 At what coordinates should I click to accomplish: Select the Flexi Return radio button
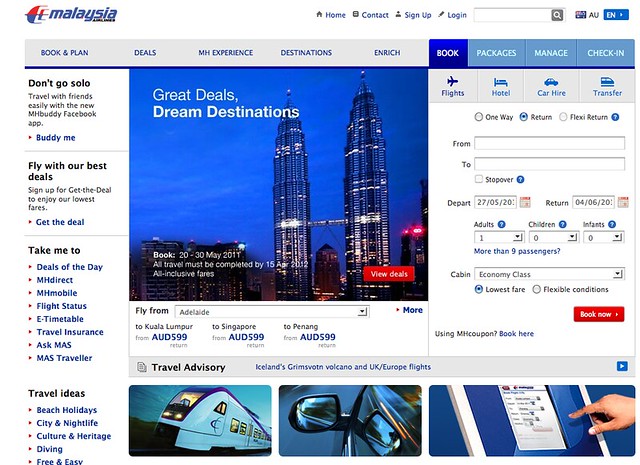pos(563,117)
